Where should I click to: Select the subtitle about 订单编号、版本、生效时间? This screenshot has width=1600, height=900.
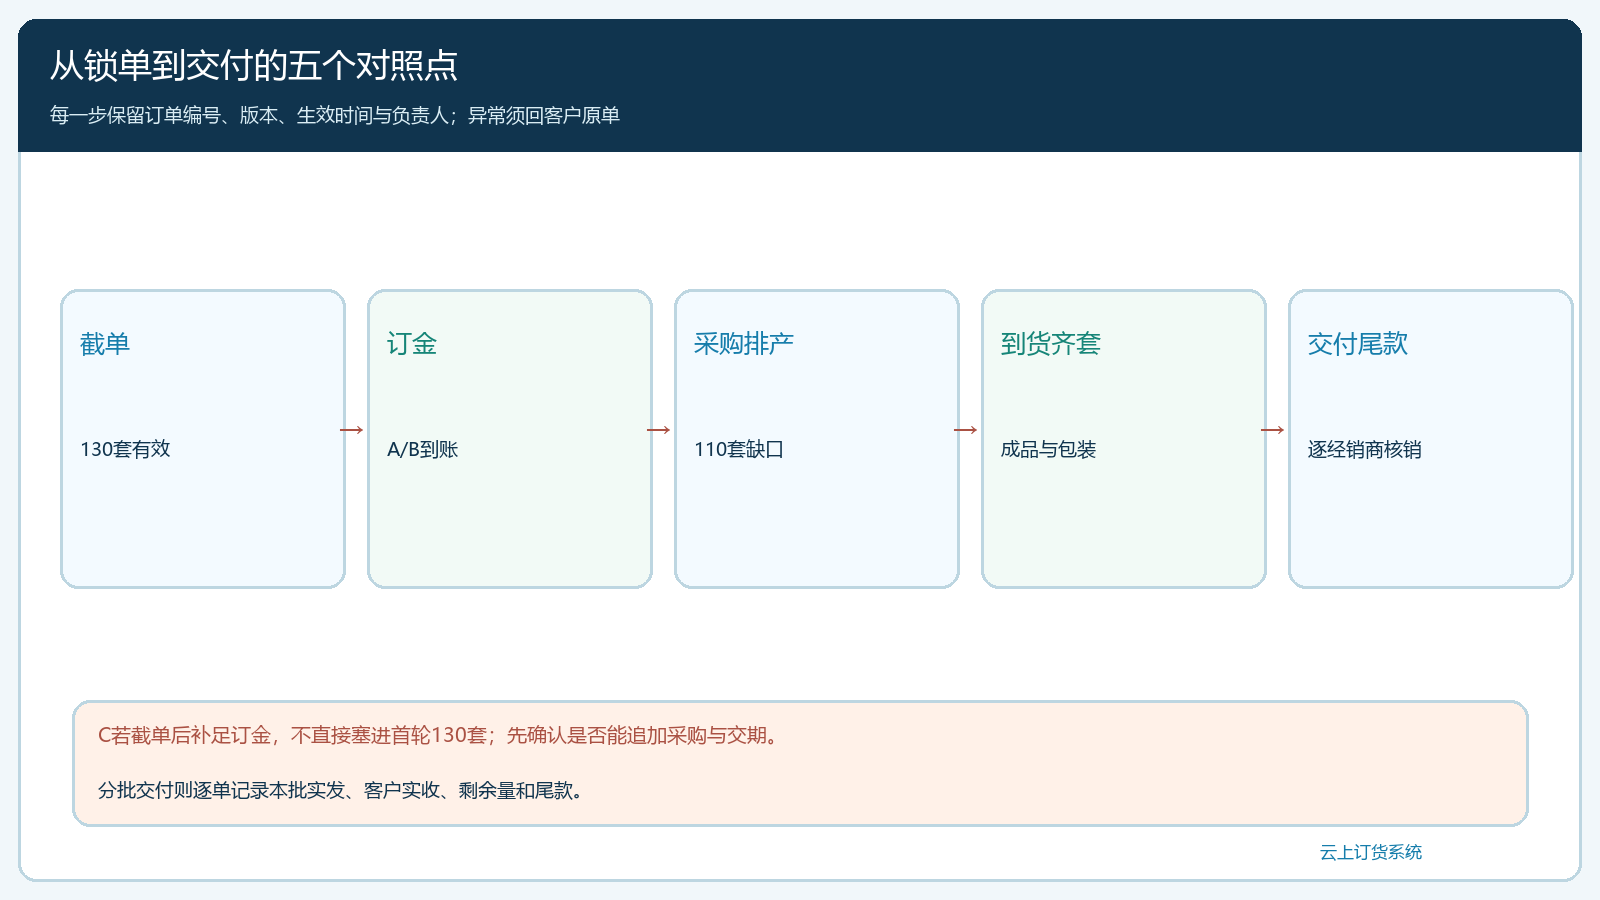[335, 116]
